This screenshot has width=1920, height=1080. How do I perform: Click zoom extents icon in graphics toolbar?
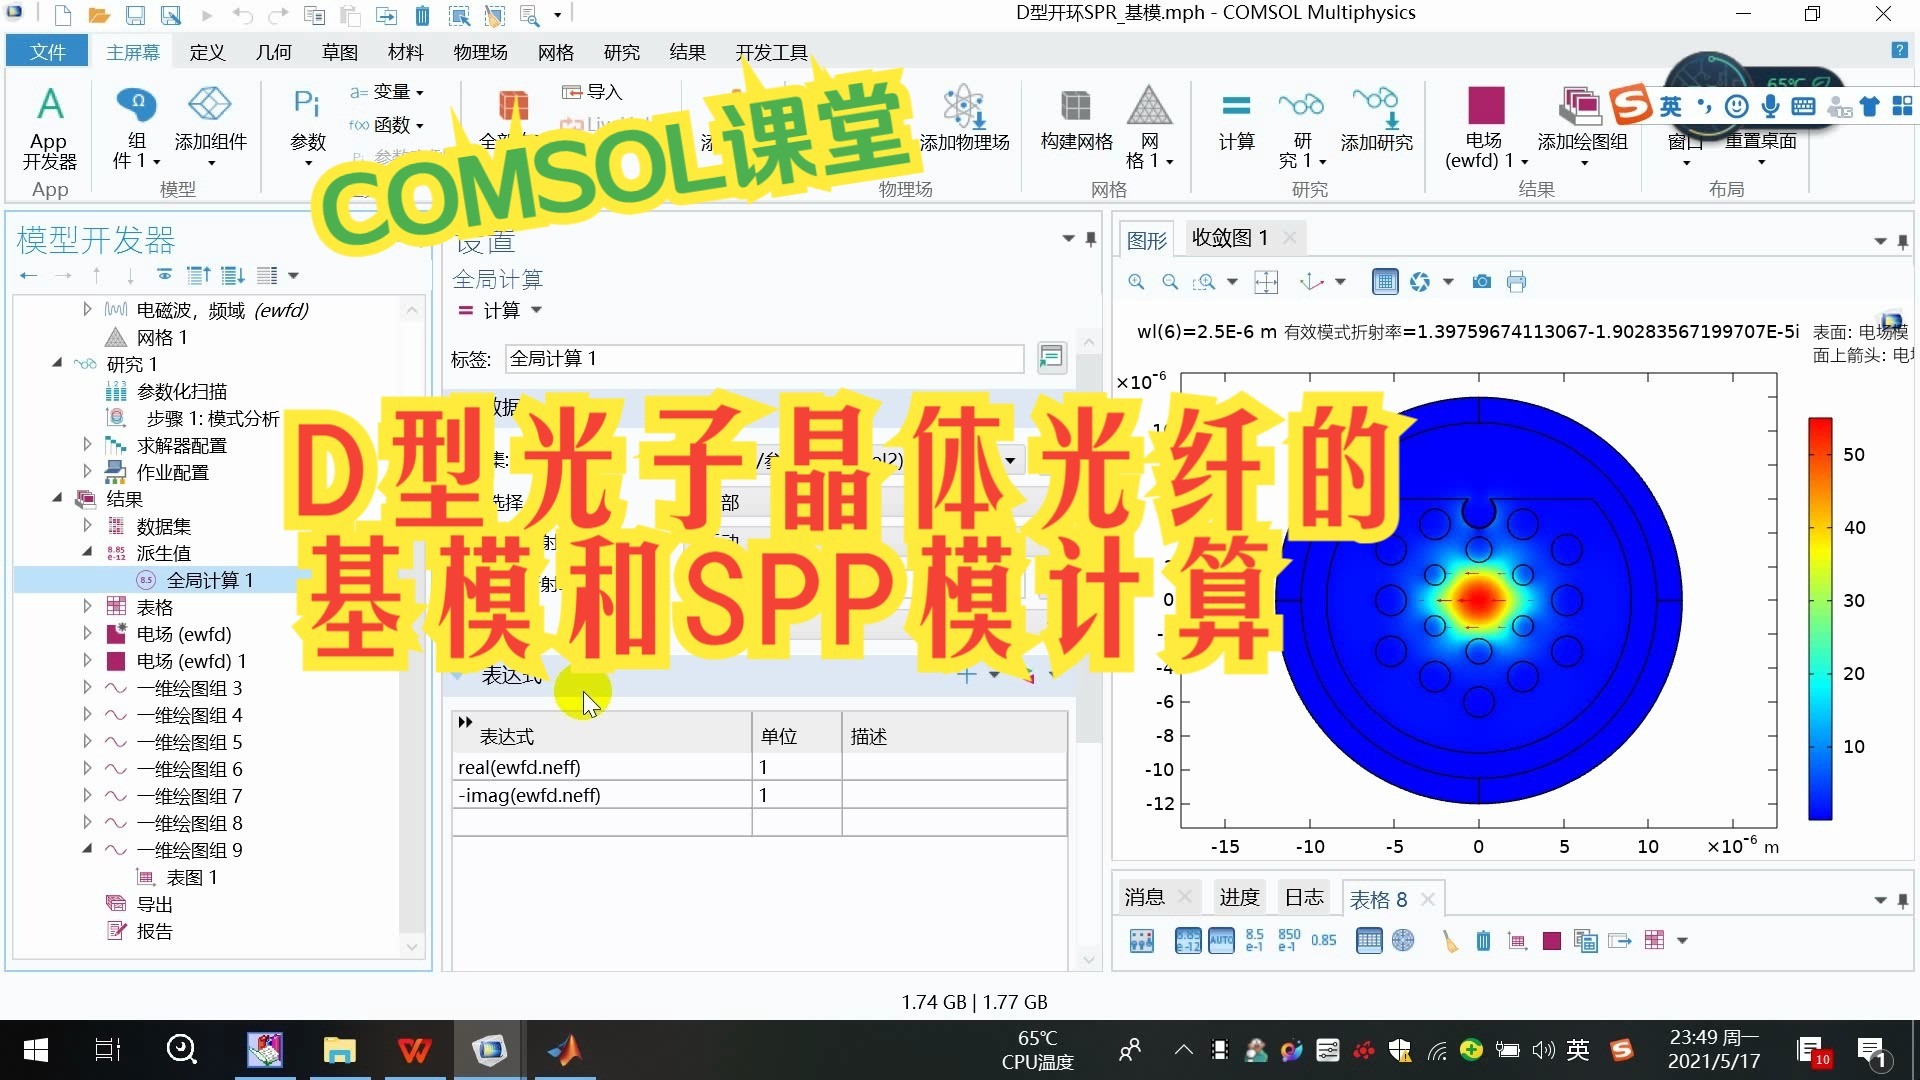(1266, 282)
